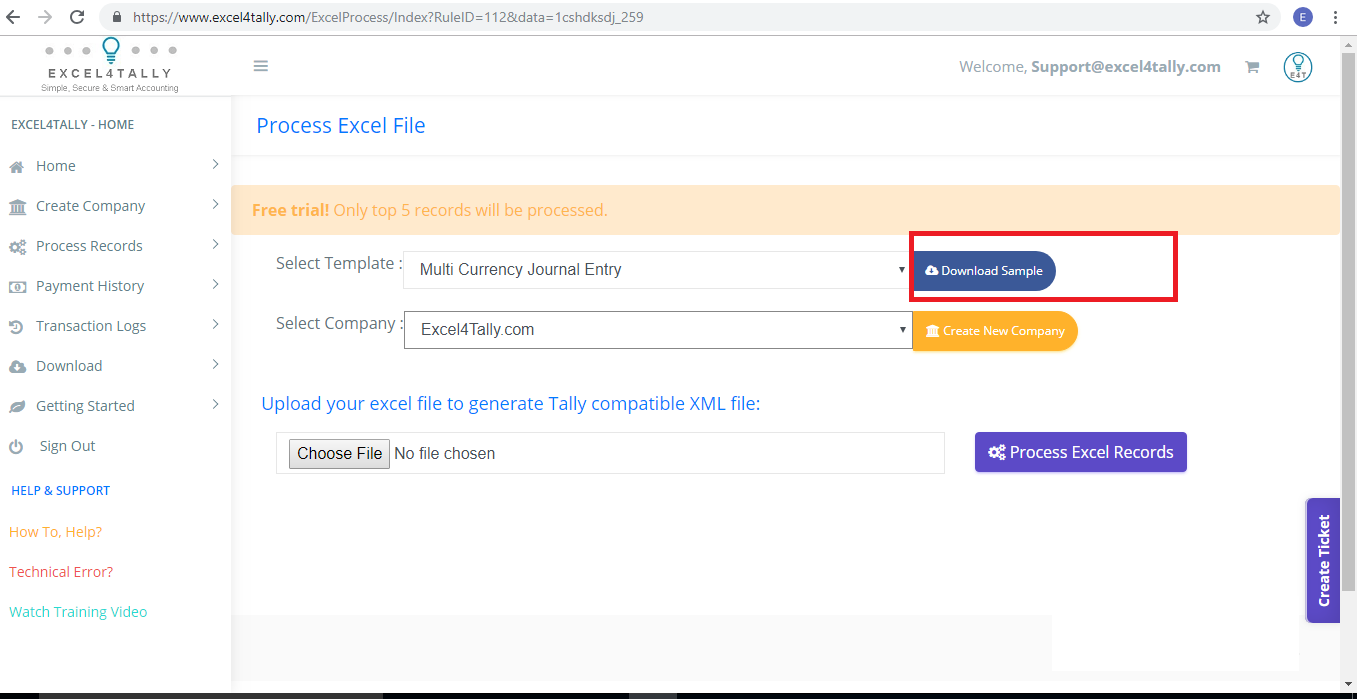Click Sign Out in the sidebar
Screen dimensions: 1357x699
67,446
